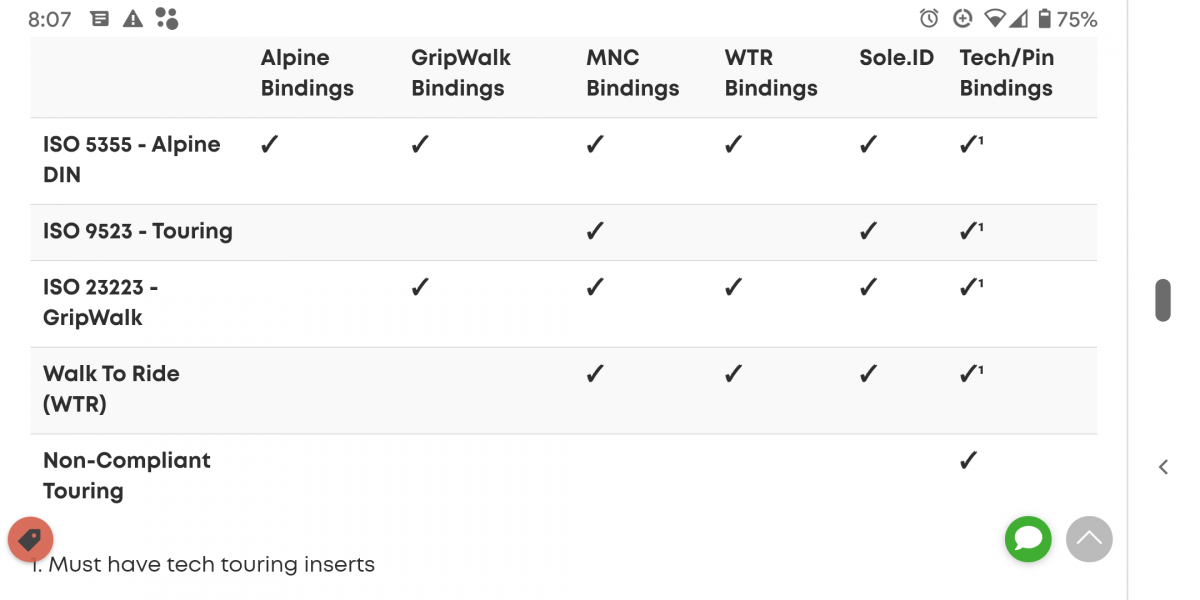Open the green chat bubble icon

1028,539
